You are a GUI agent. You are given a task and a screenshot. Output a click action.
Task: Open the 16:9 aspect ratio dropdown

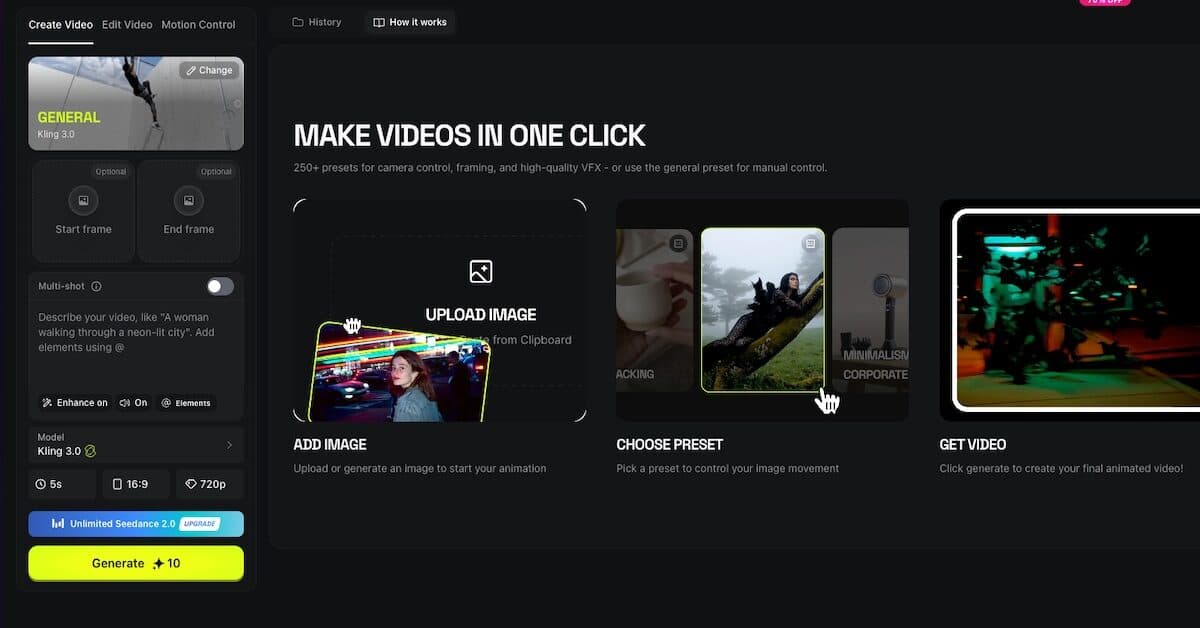pos(135,484)
